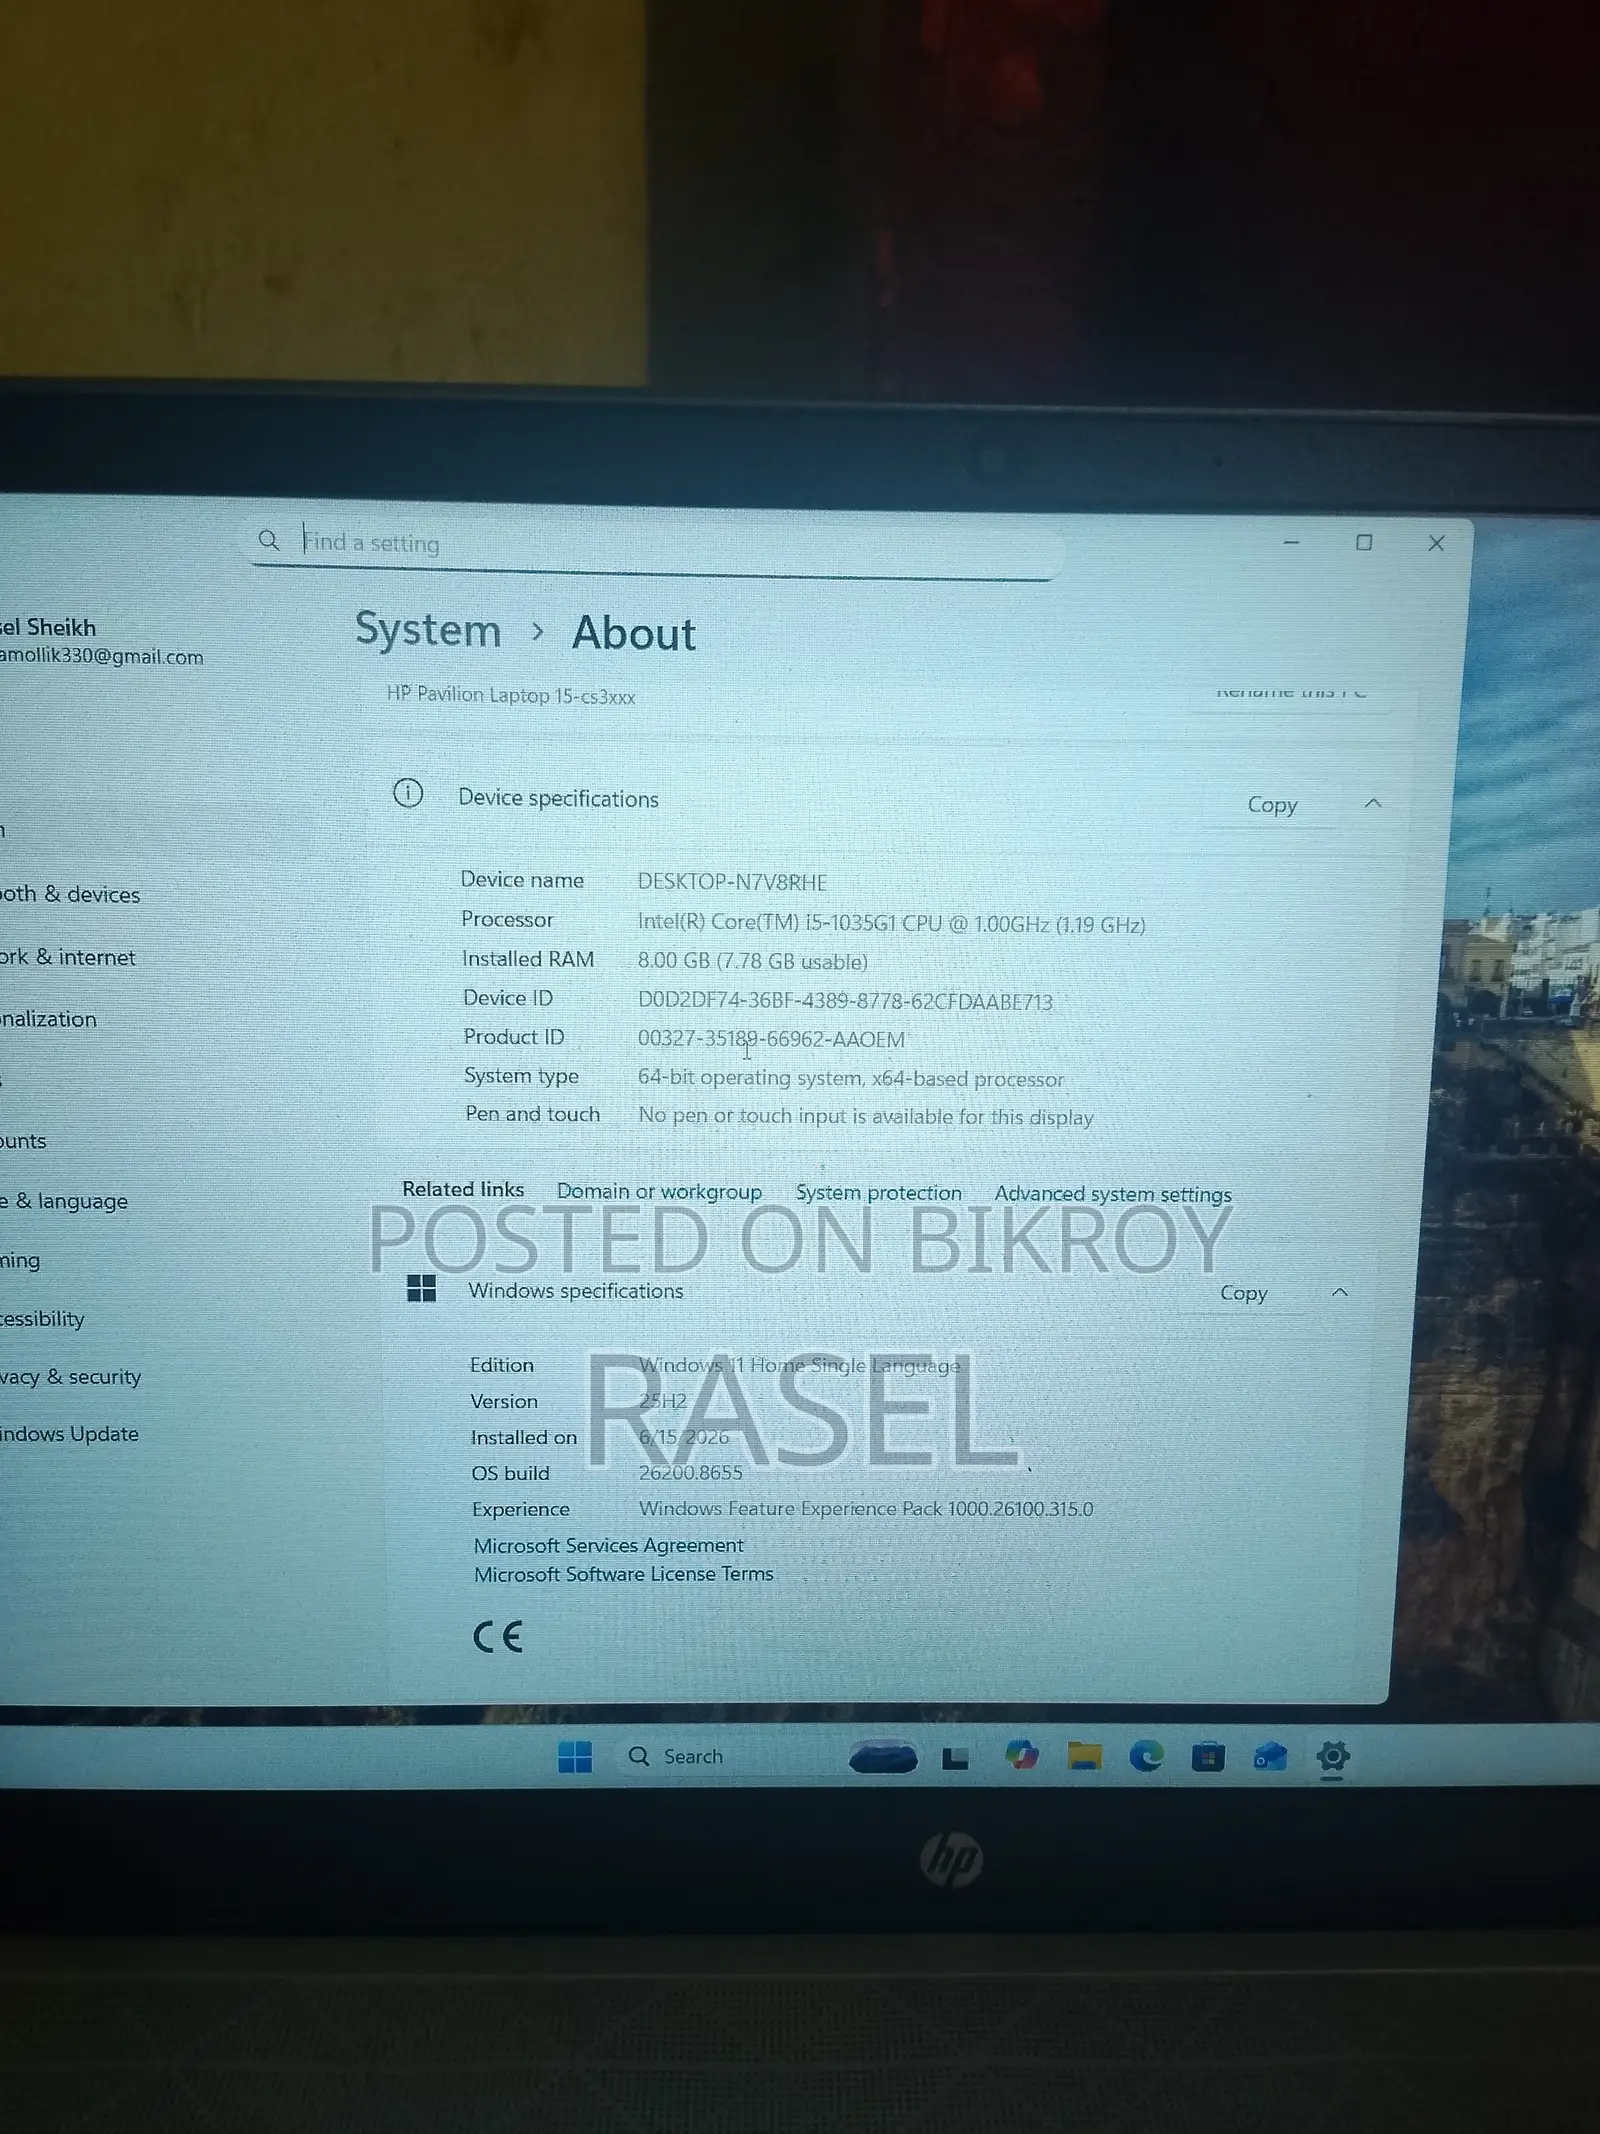Image resolution: width=1600 pixels, height=2134 pixels.
Task: Select the OS build 26200.8655 value
Action: pyautogui.click(x=690, y=1473)
